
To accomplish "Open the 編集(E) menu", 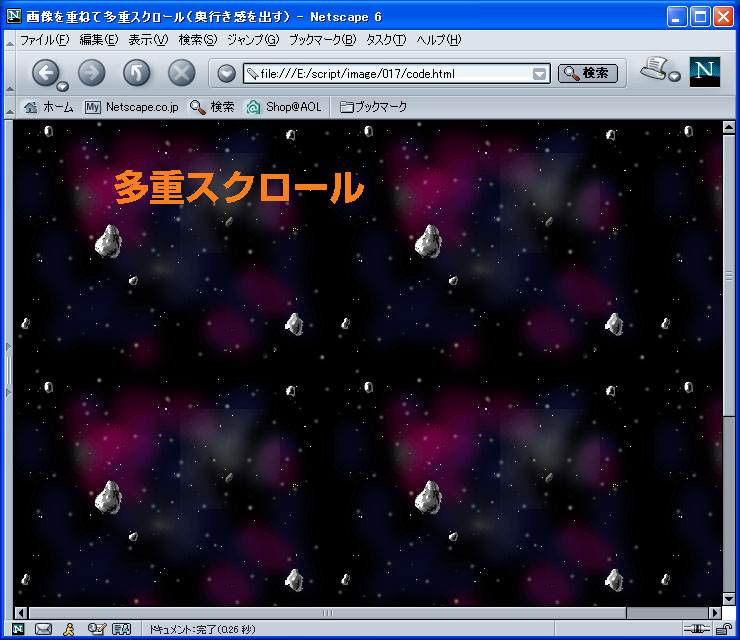I will pos(99,40).
